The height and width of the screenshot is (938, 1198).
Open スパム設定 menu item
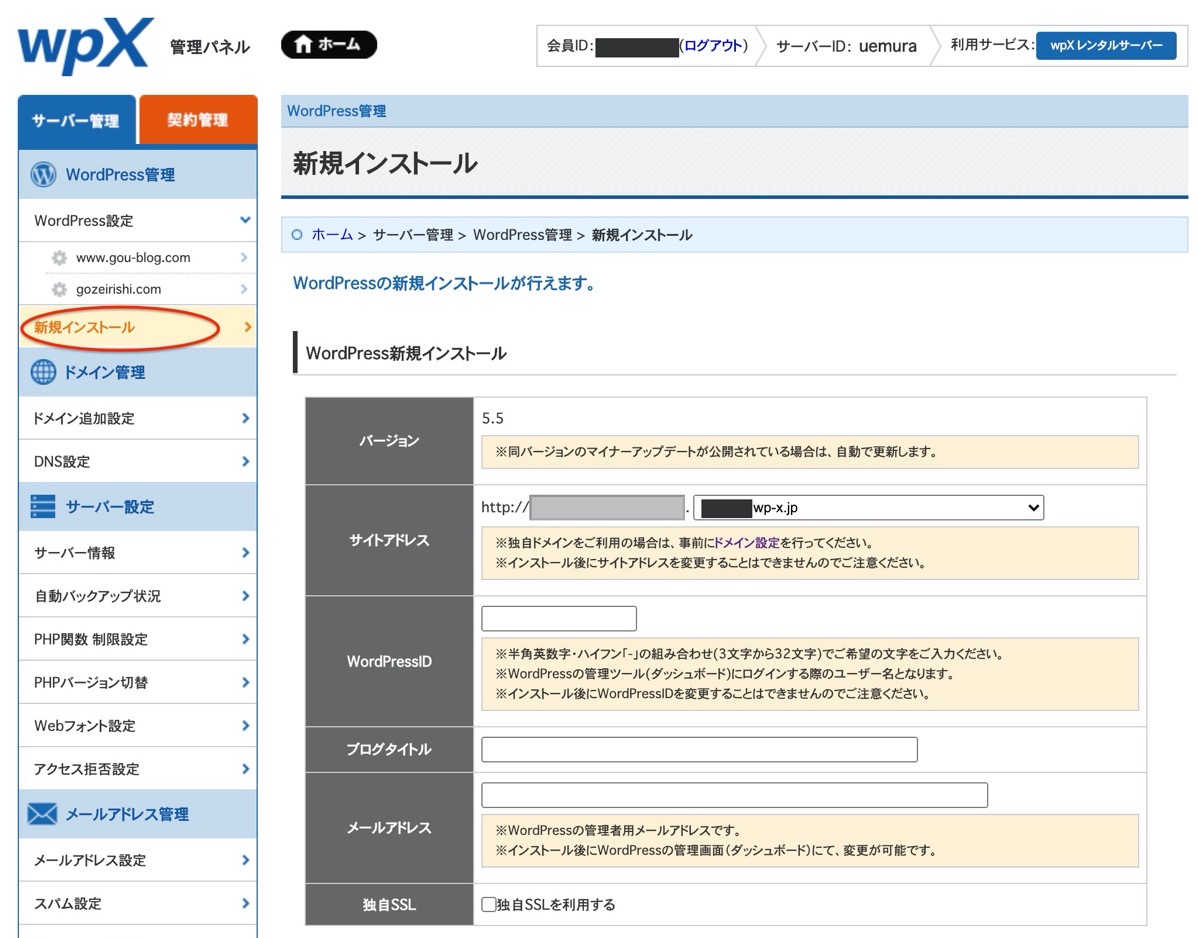click(x=138, y=904)
